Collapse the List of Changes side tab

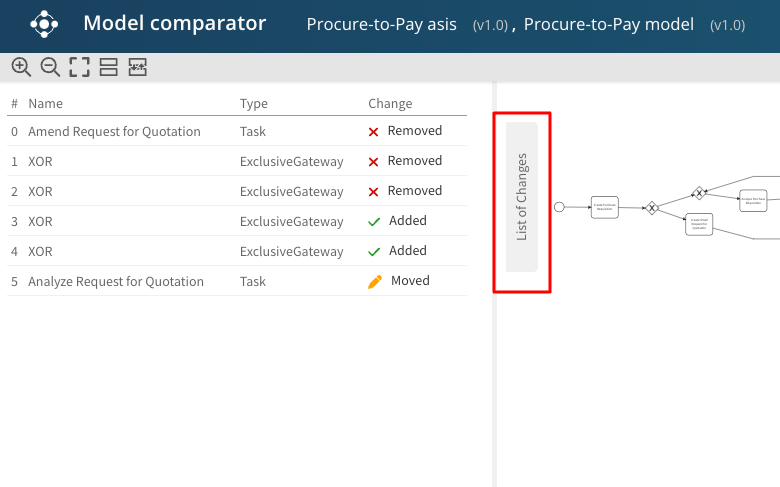(x=522, y=197)
